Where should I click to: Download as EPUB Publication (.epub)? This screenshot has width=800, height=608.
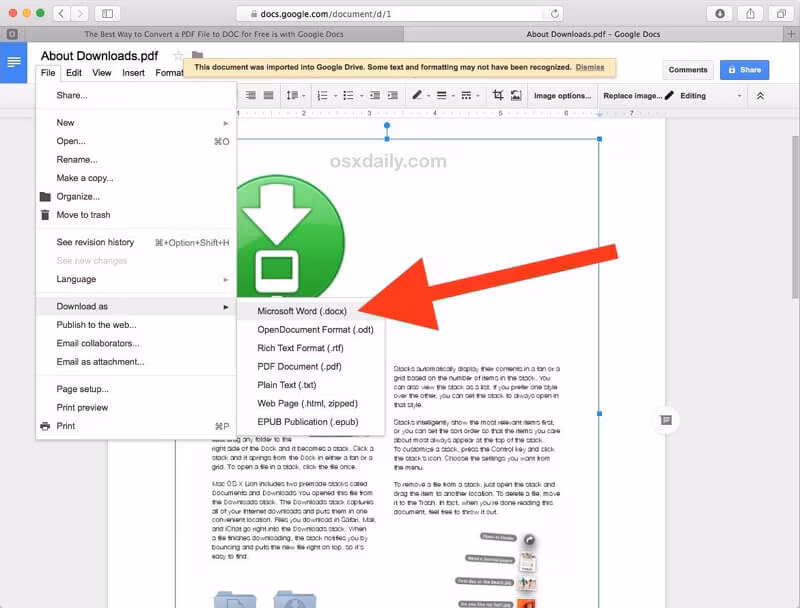pos(311,422)
